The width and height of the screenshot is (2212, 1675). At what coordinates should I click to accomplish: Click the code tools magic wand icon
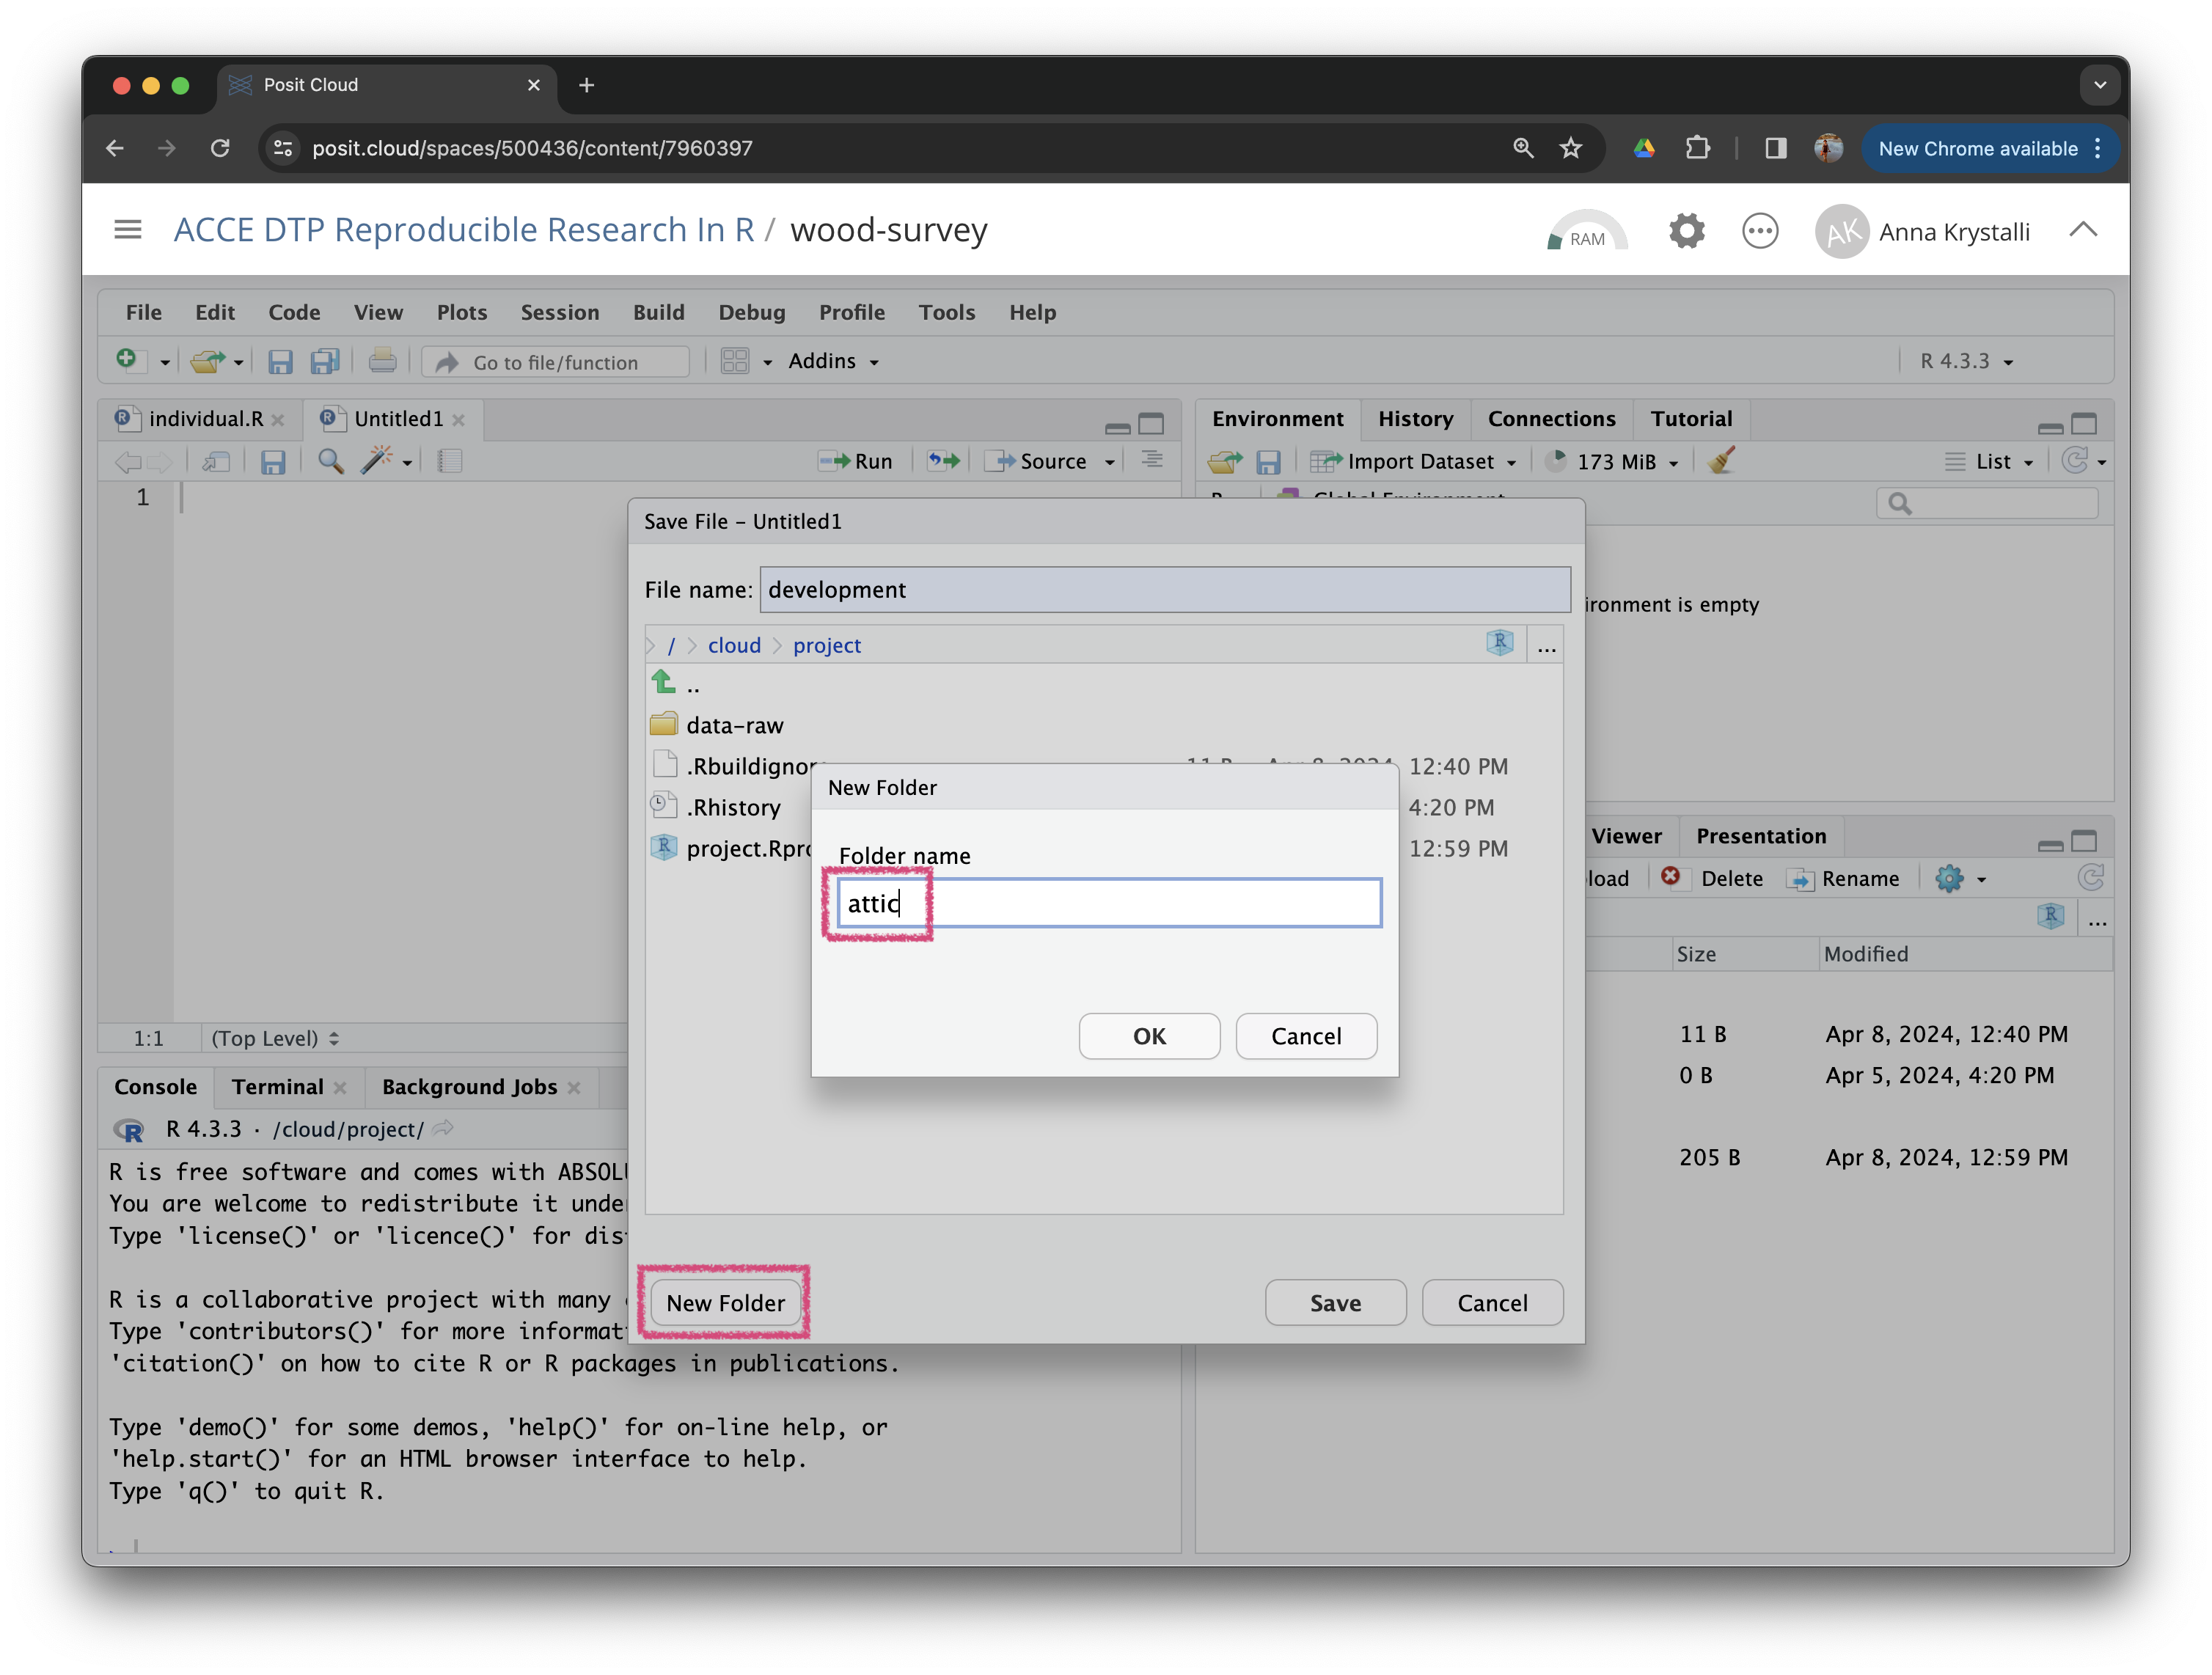(376, 460)
